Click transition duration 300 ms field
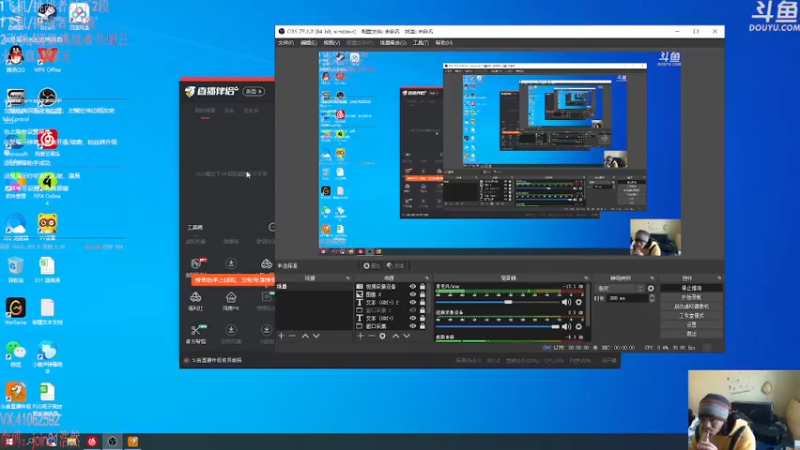 [626, 298]
